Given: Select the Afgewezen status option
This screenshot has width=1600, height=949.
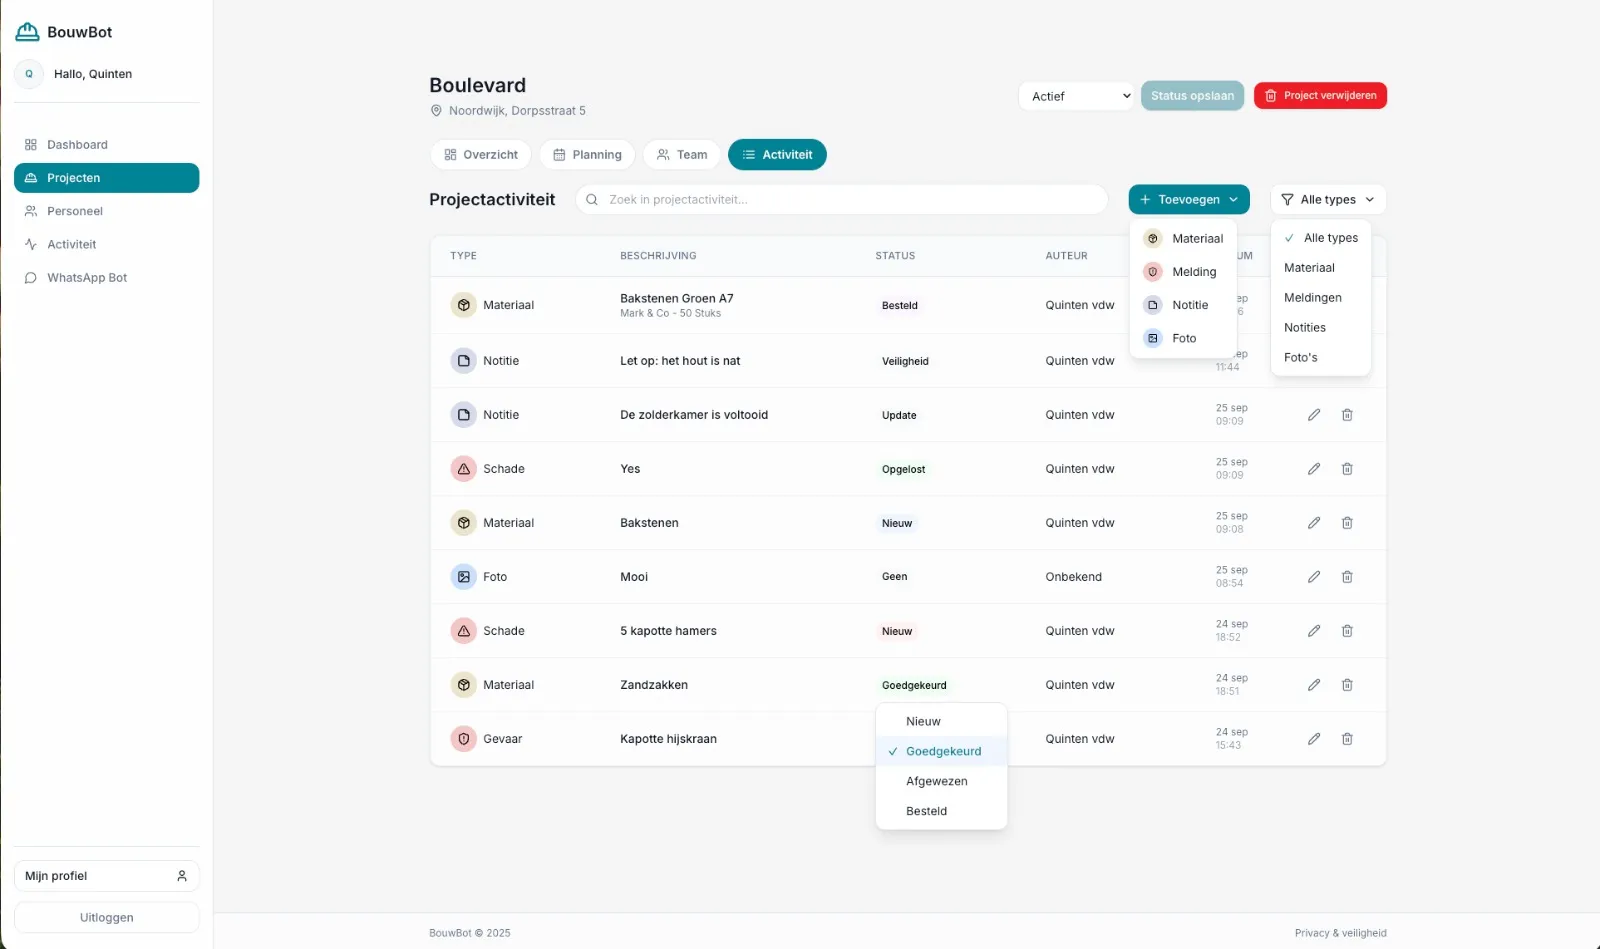Looking at the screenshot, I should click(x=936, y=781).
